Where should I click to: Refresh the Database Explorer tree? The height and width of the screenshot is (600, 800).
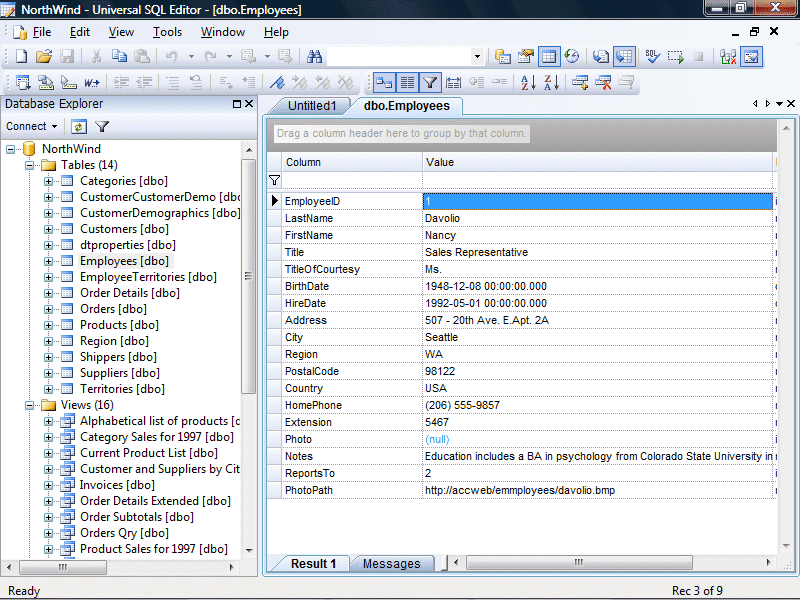click(x=79, y=127)
